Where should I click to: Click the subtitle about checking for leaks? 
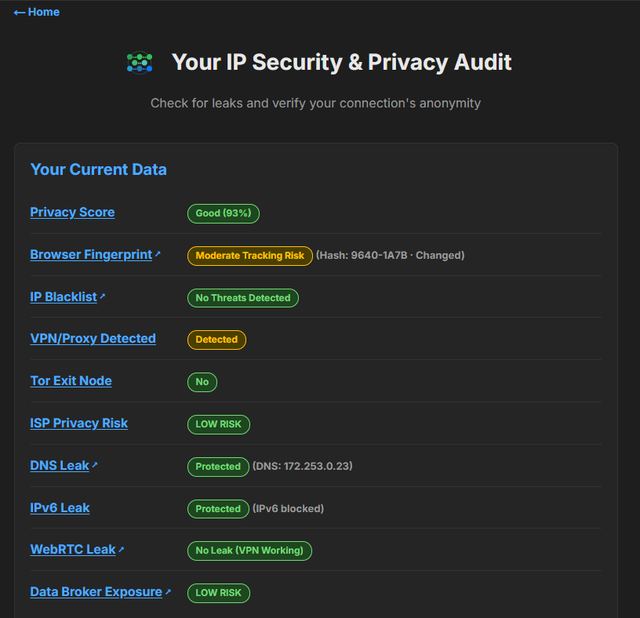pos(316,103)
